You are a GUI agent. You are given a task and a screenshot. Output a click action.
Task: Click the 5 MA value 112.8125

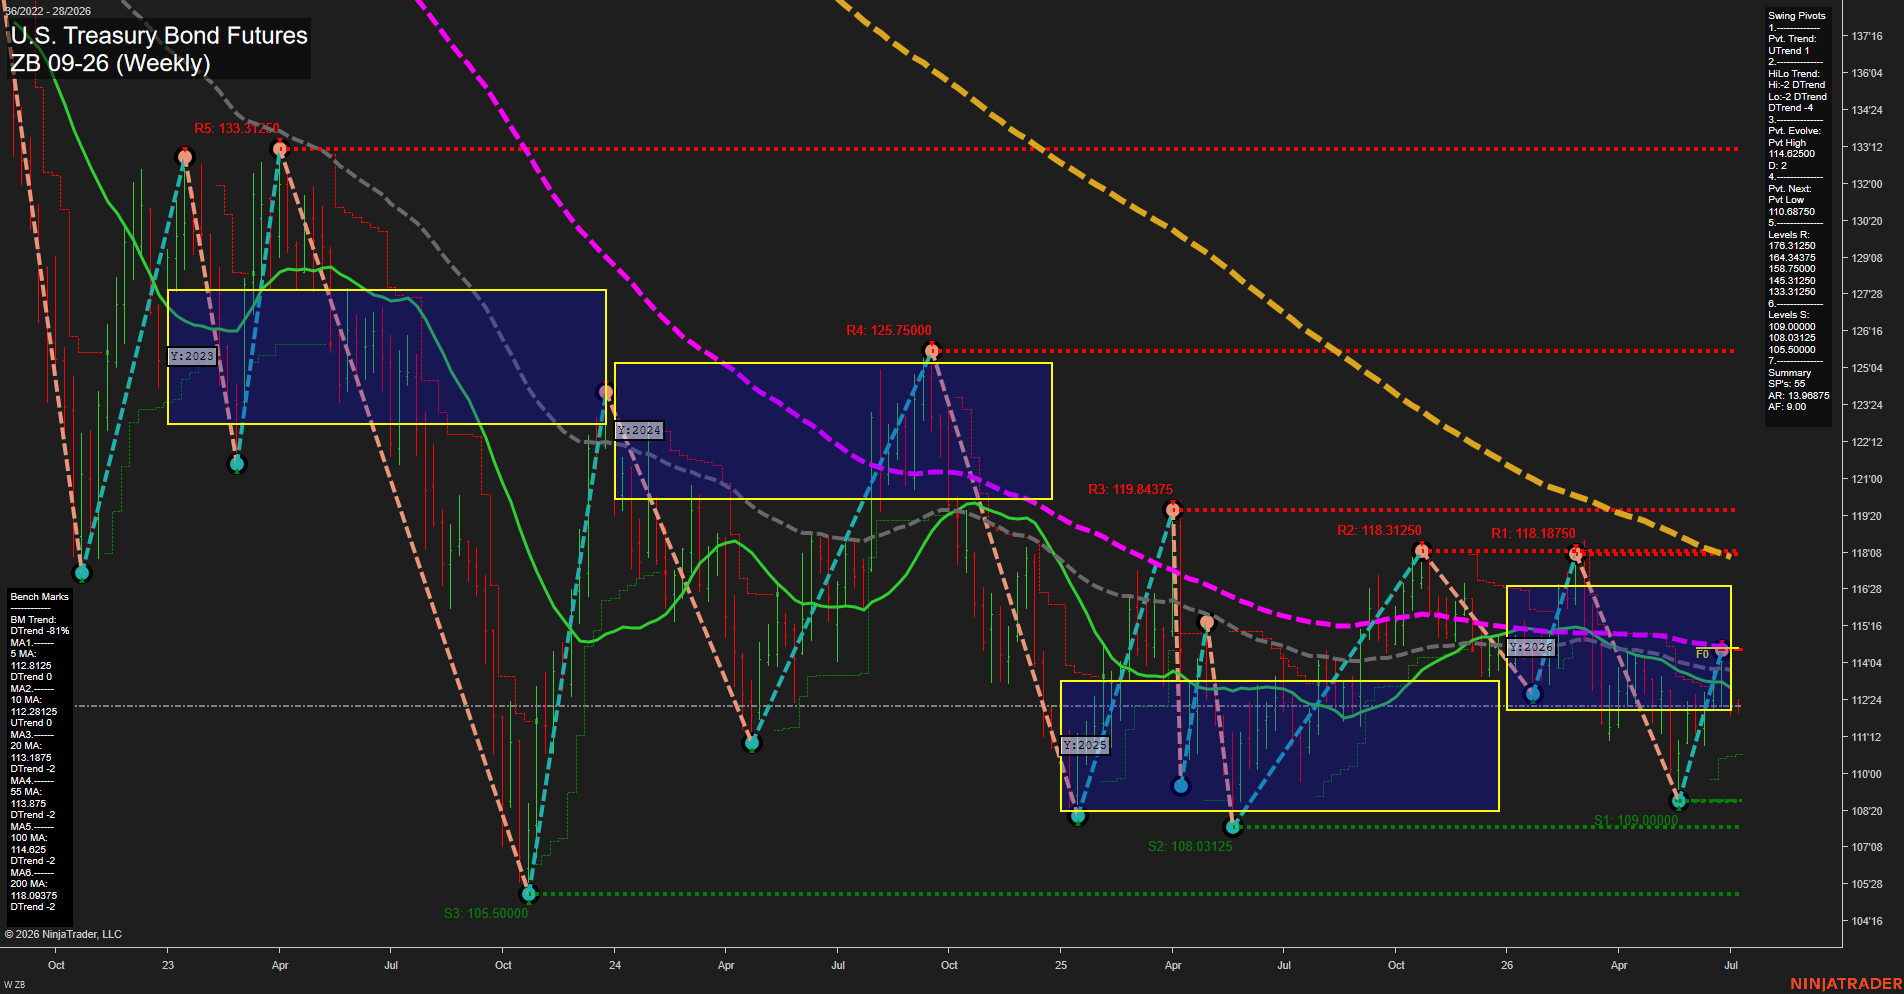(30, 666)
